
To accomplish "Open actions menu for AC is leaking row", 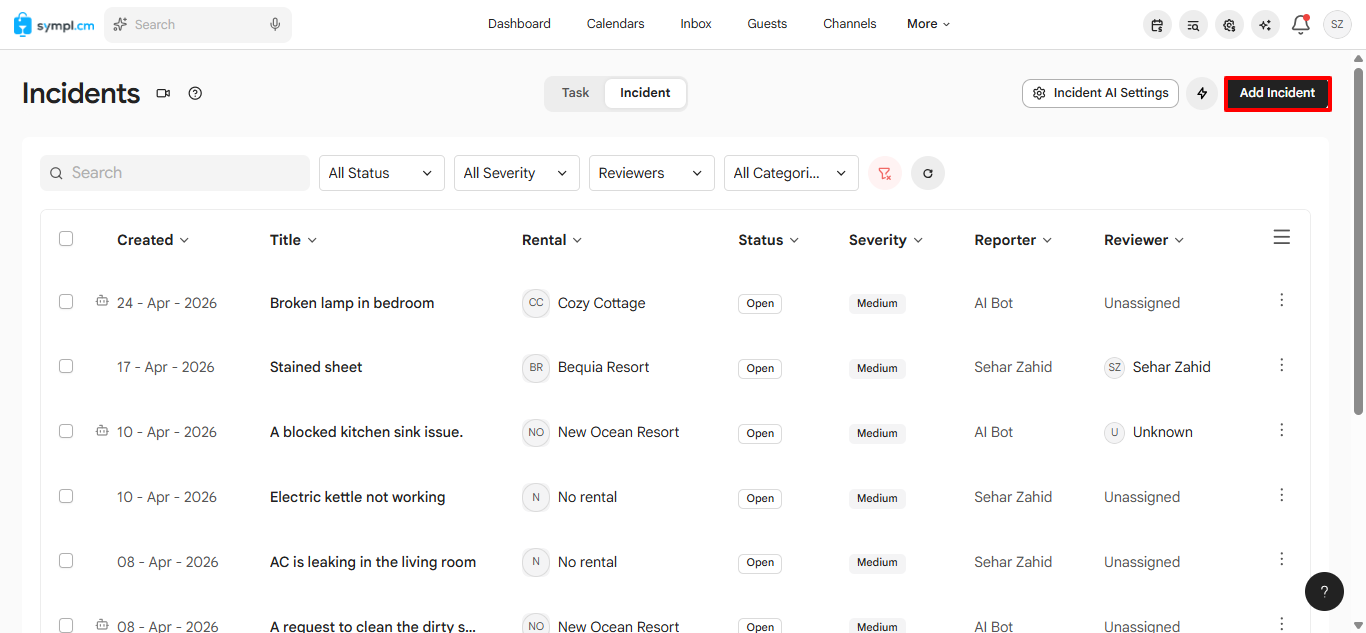I will (1282, 559).
